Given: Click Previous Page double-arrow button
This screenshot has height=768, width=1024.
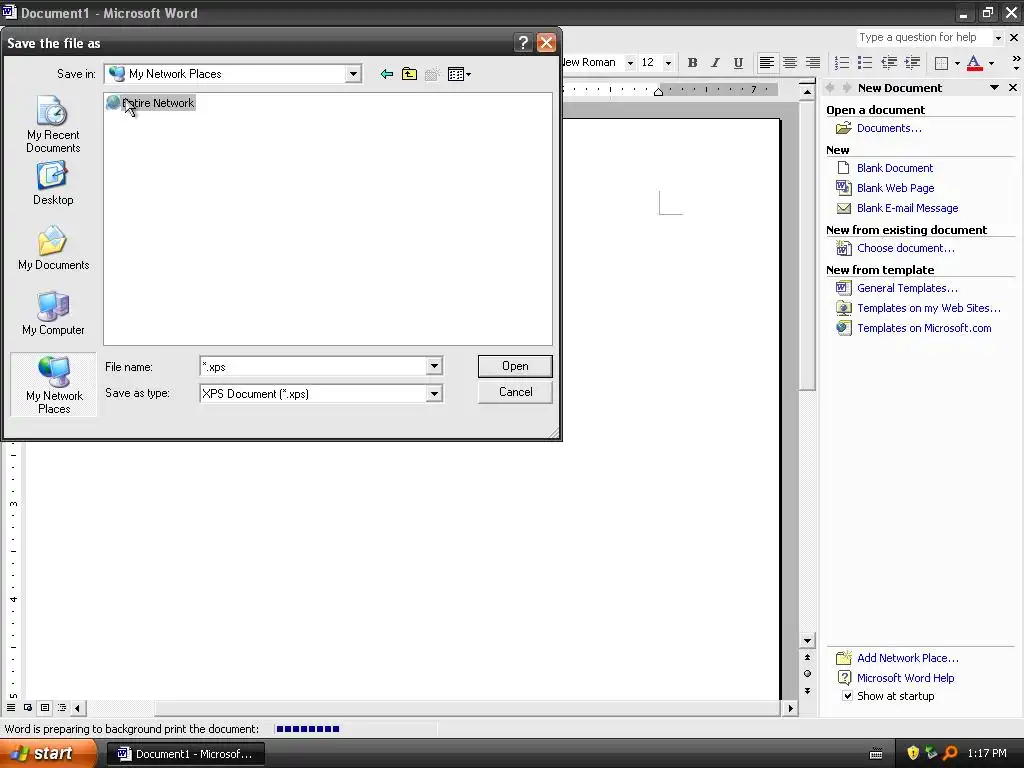Looking at the screenshot, I should [x=807, y=658].
